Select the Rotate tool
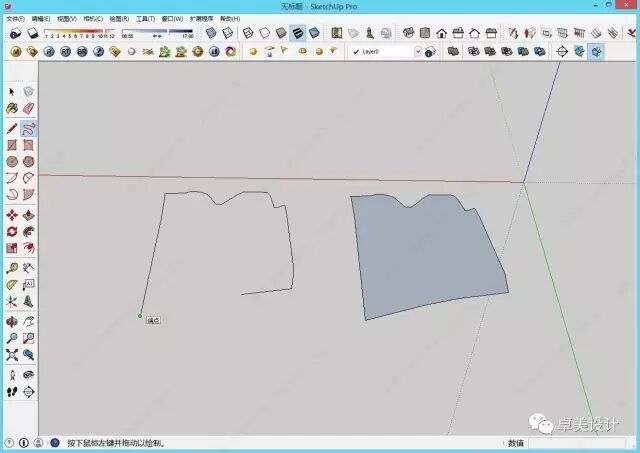The width and height of the screenshot is (640, 453). 12,231
